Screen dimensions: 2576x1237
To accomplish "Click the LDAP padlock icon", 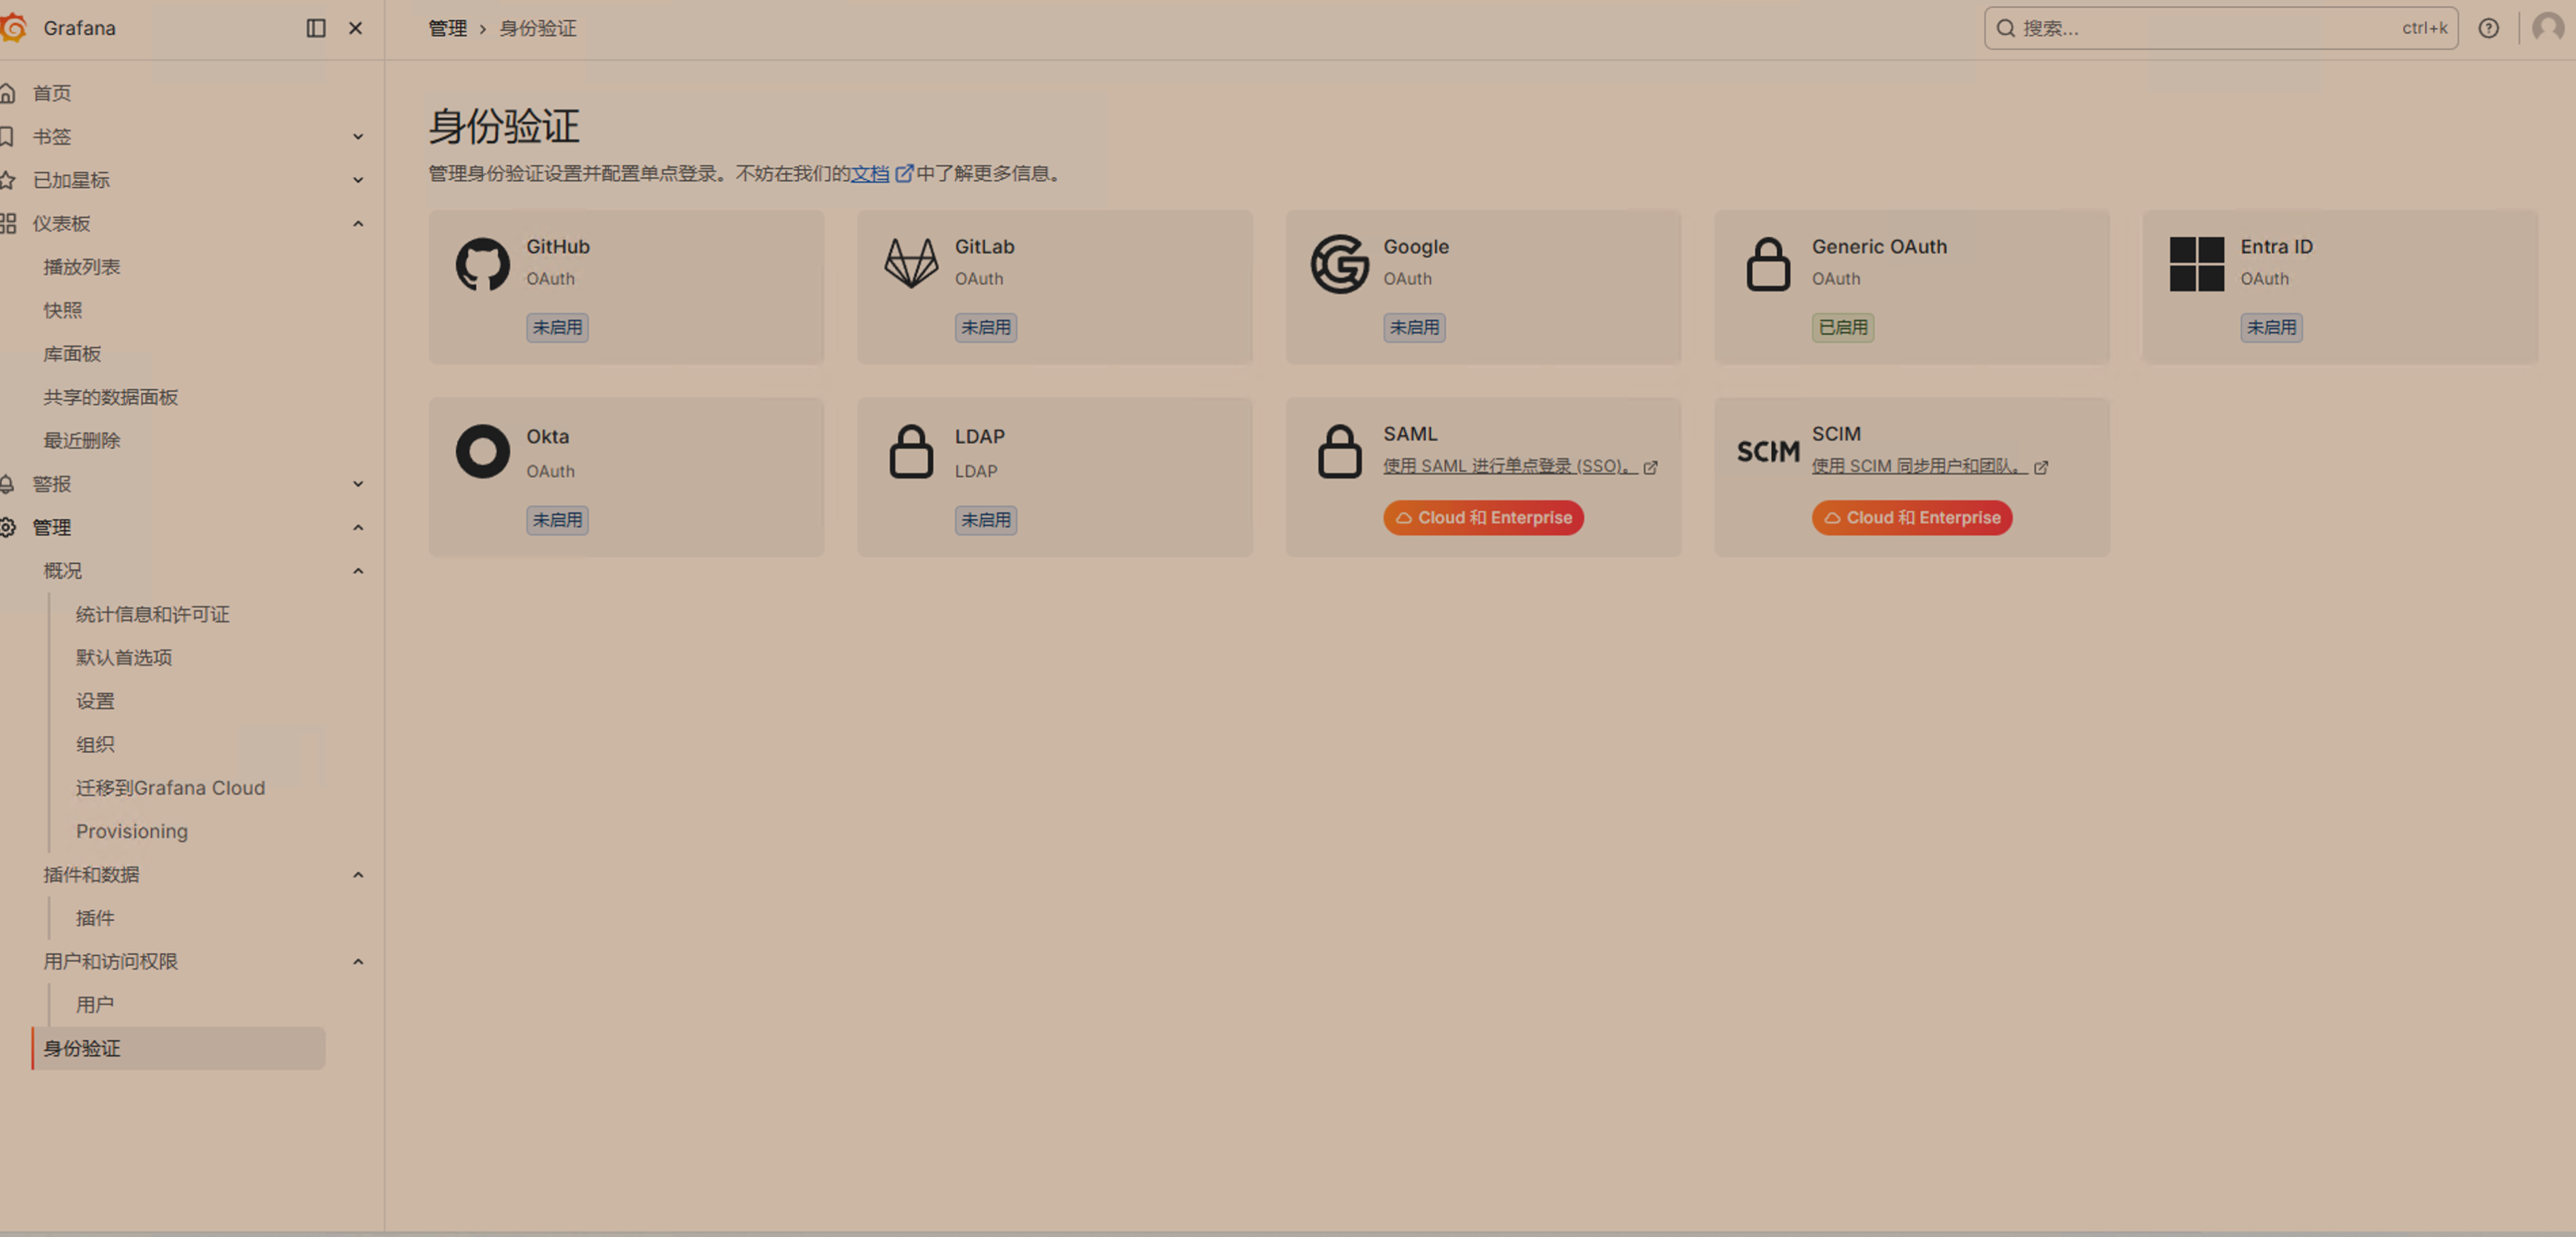I will 911,451.
